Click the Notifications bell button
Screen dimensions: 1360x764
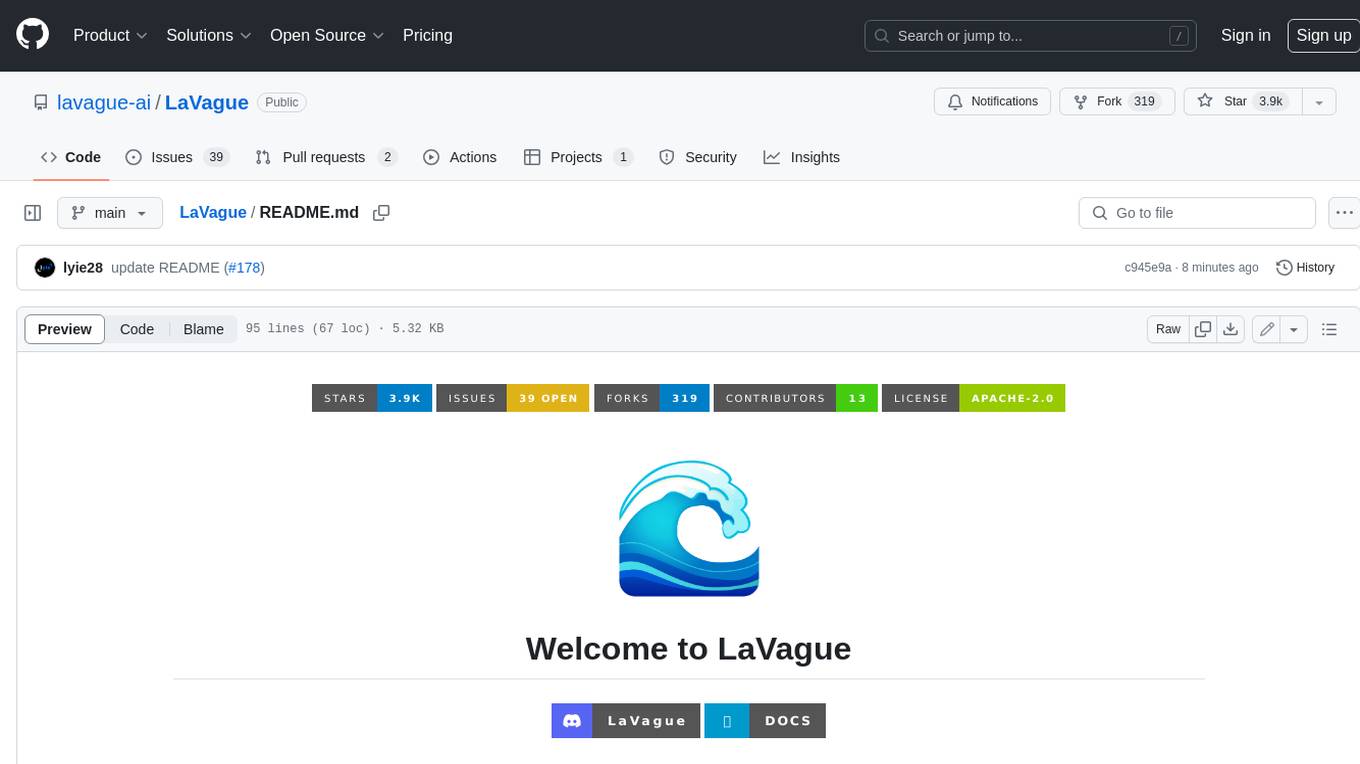[x=993, y=101]
